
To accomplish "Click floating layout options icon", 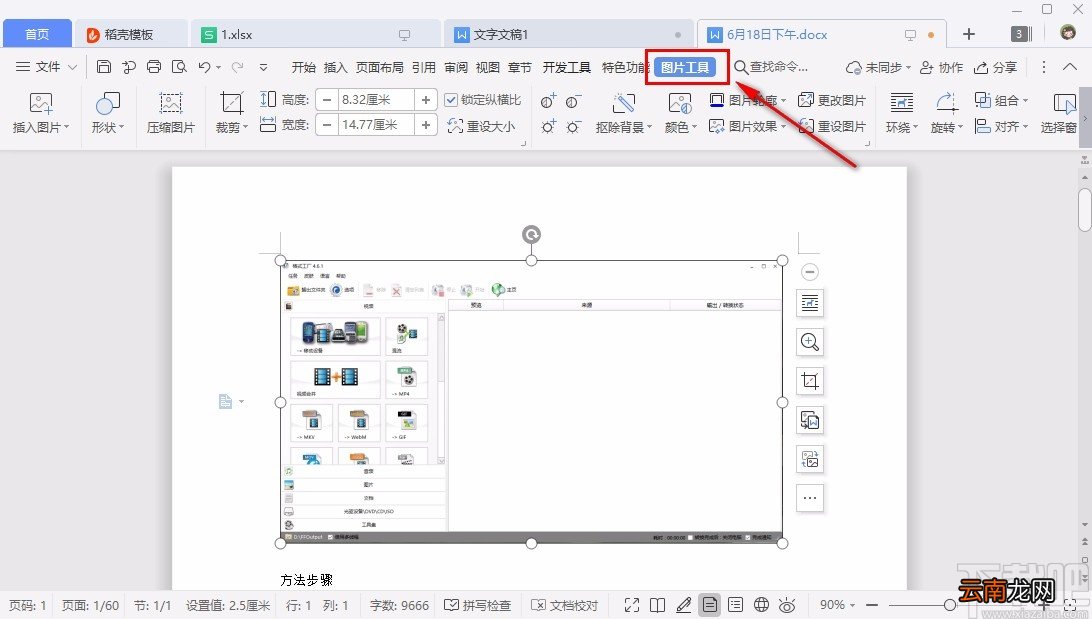I will [809, 303].
